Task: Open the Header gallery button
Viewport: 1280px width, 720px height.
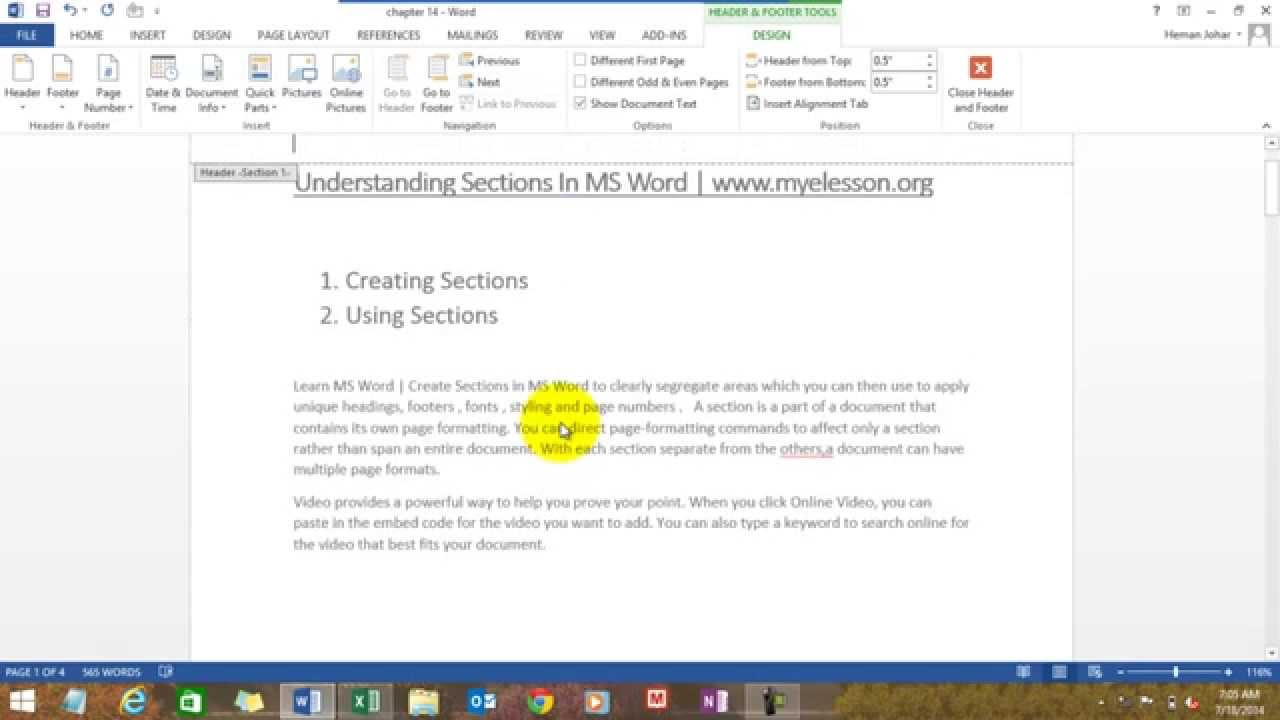Action: (22, 84)
